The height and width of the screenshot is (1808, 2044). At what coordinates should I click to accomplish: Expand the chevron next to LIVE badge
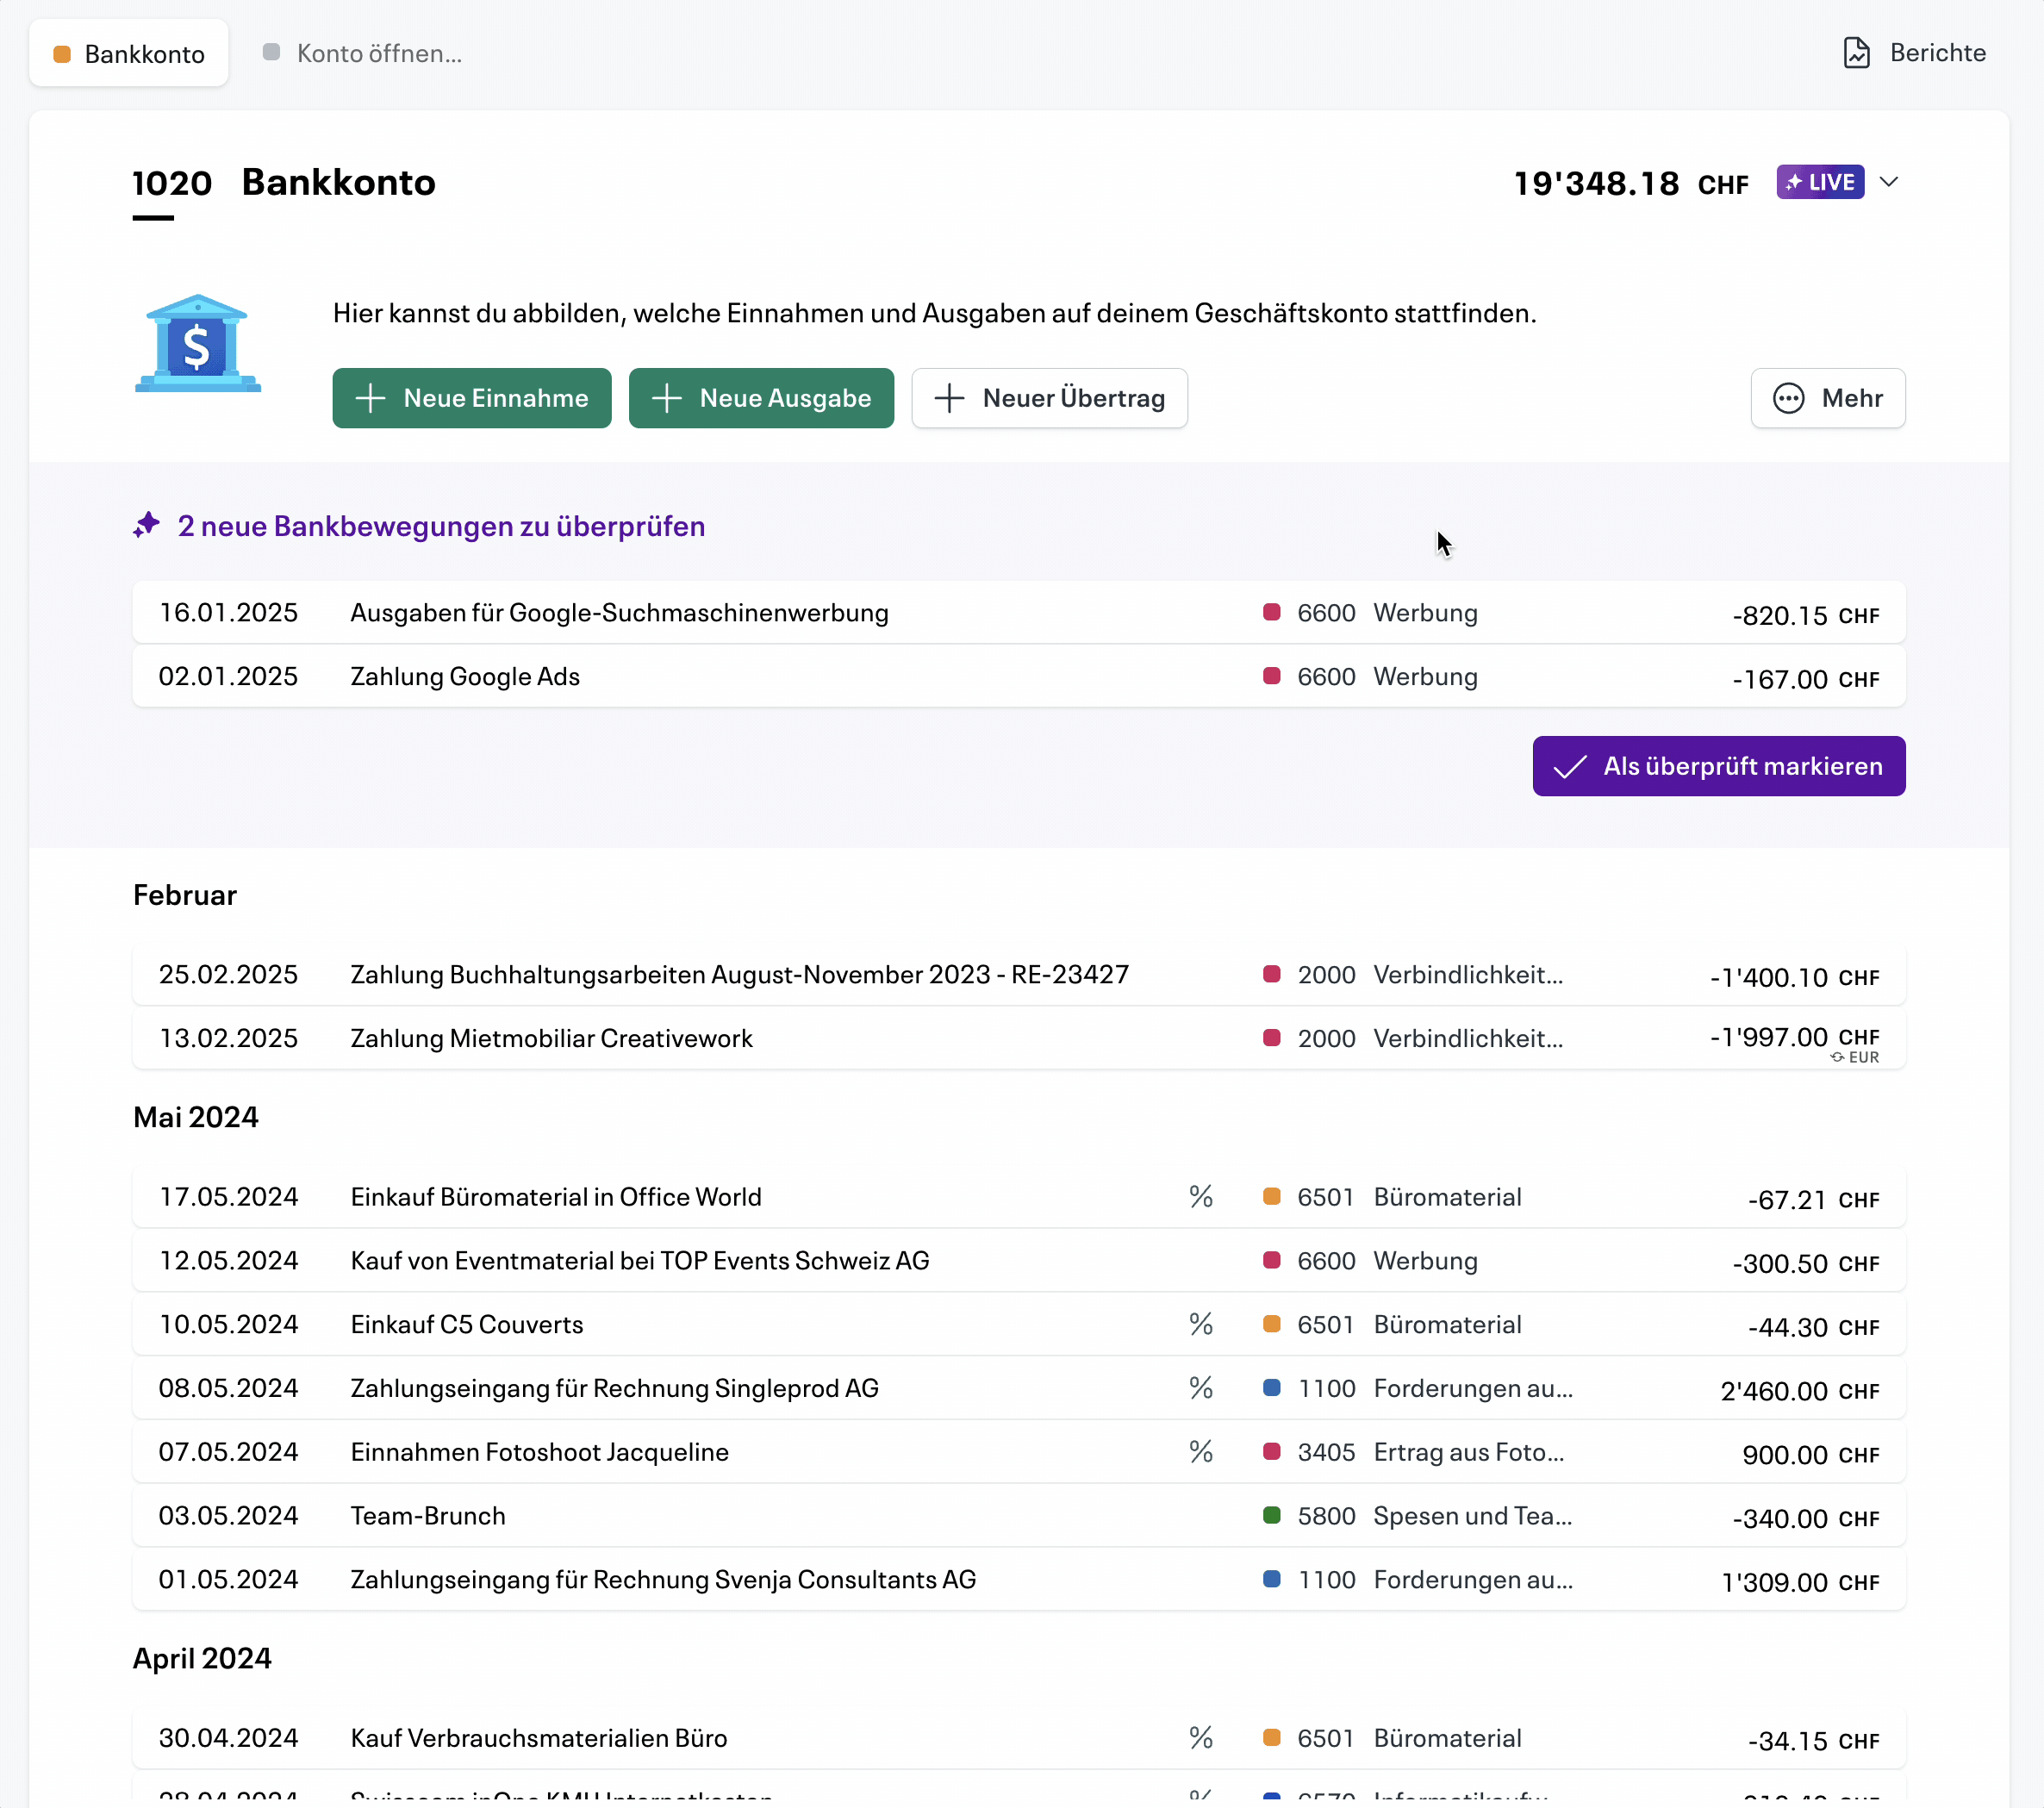1889,182
